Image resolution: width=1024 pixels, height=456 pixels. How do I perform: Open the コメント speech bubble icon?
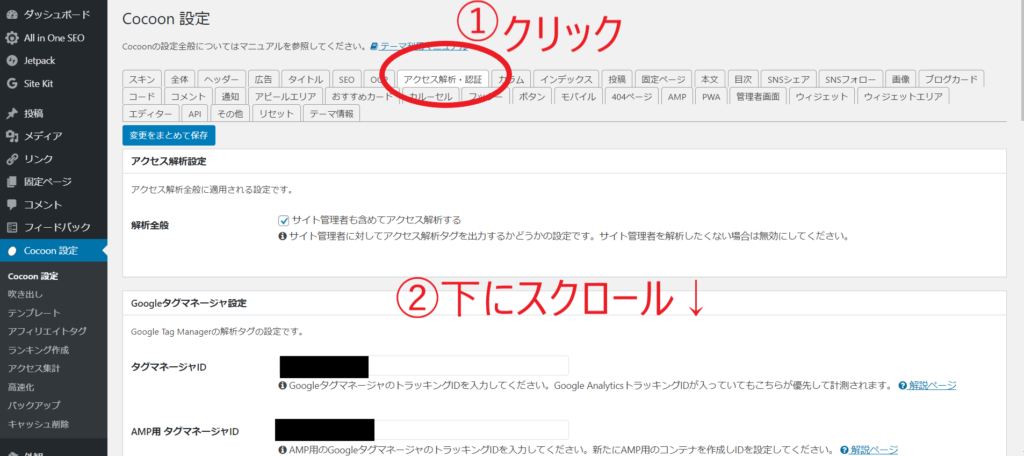12,205
